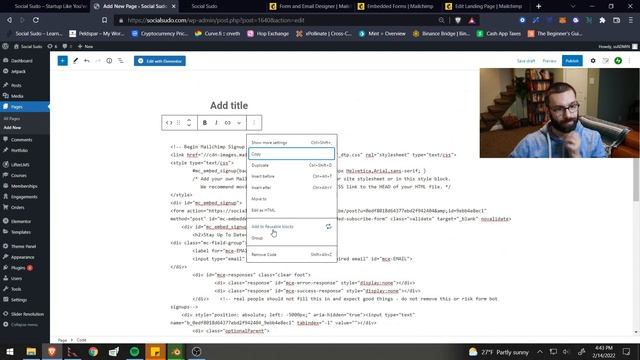Click the block drag handle dots
The width and height of the screenshot is (640, 360).
point(178,122)
